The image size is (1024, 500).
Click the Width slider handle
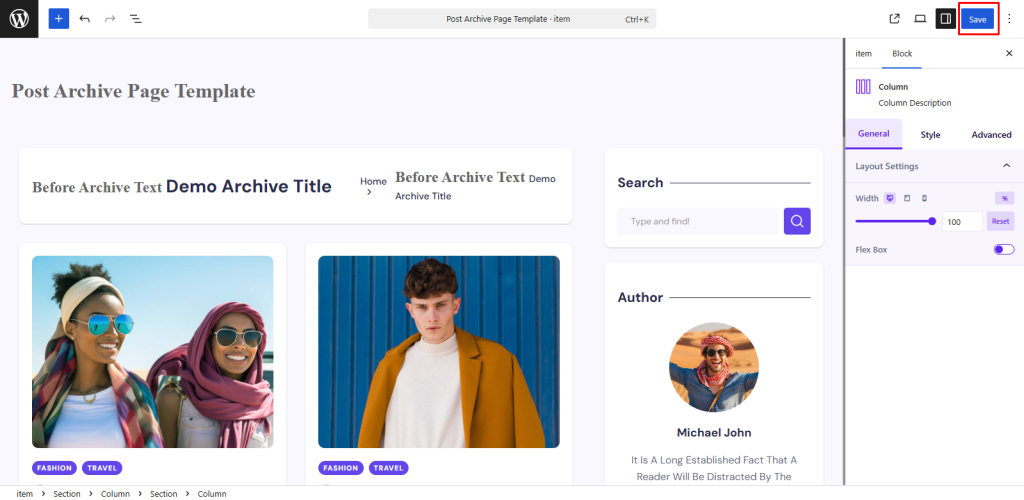click(x=932, y=221)
